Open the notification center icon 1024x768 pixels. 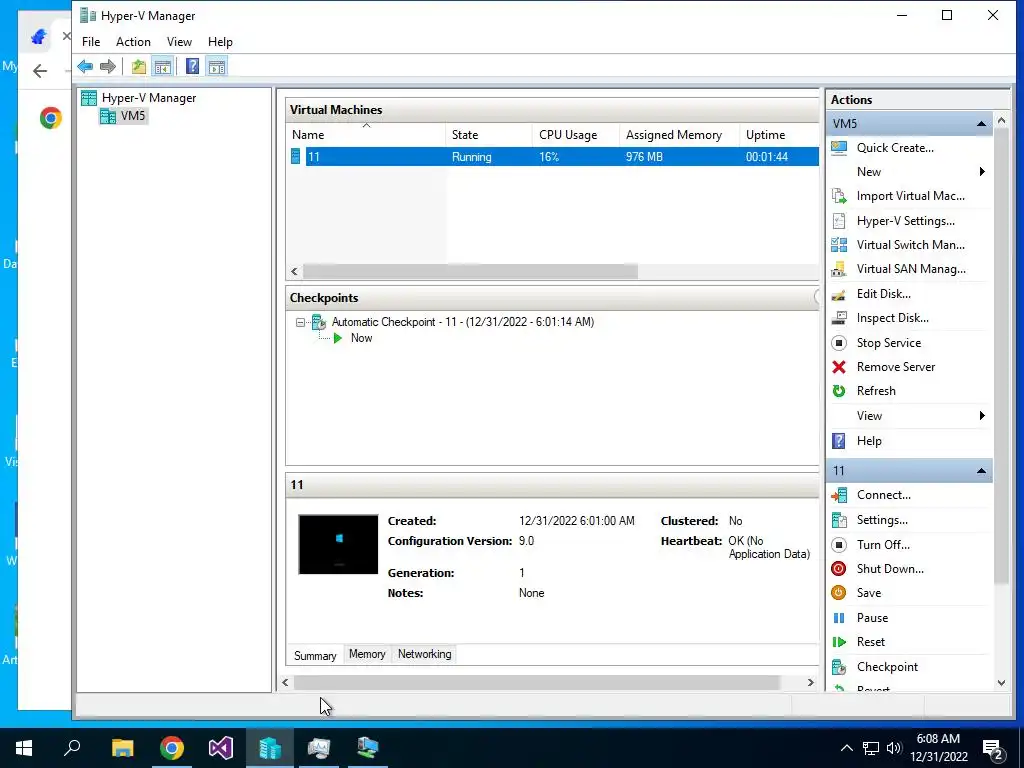993,748
